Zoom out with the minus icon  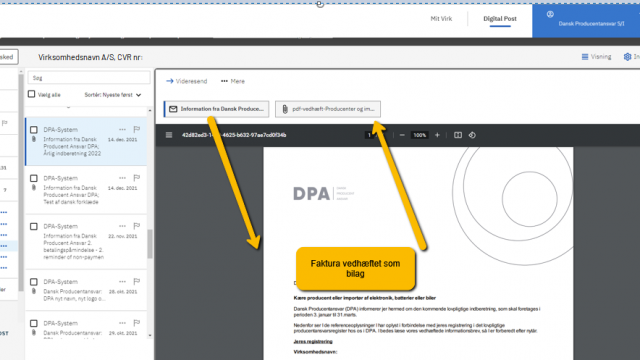[x=402, y=135]
